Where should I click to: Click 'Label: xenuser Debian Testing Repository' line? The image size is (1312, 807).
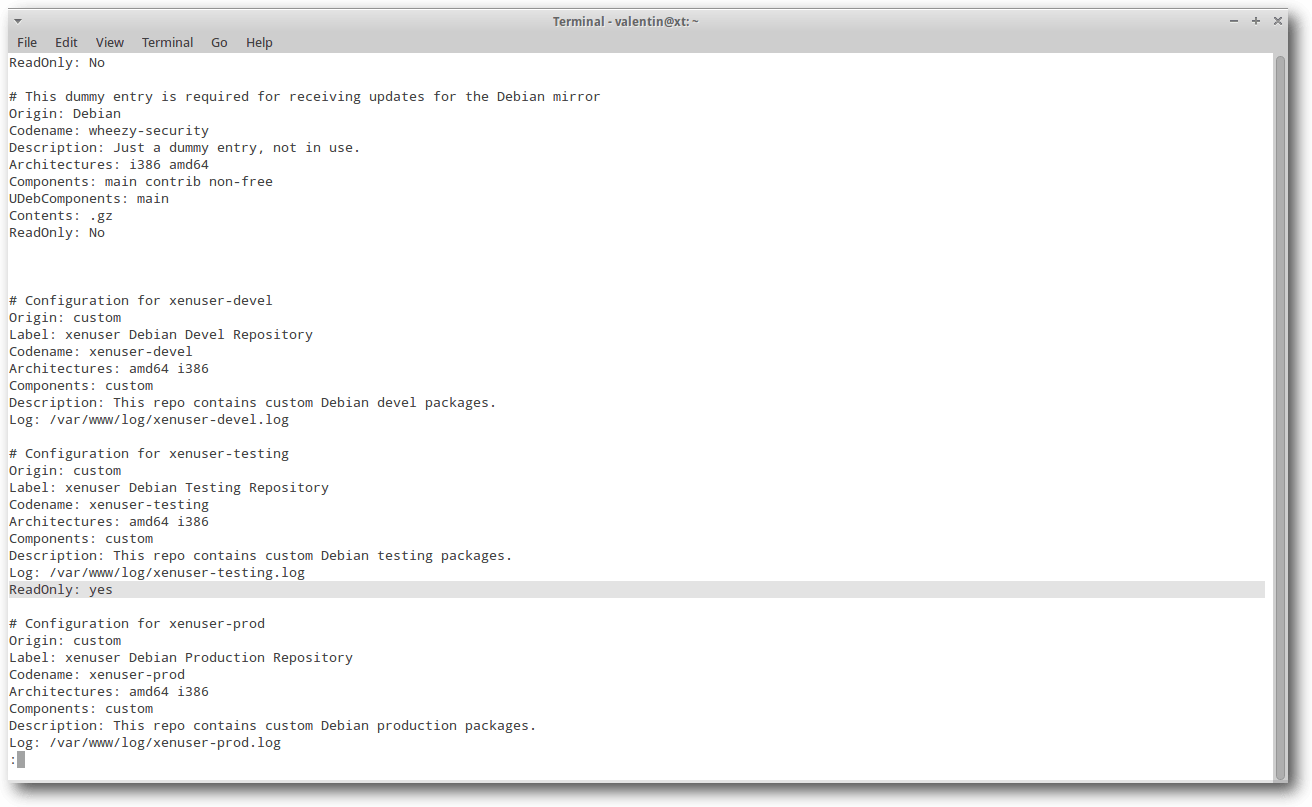pyautogui.click(x=169, y=487)
